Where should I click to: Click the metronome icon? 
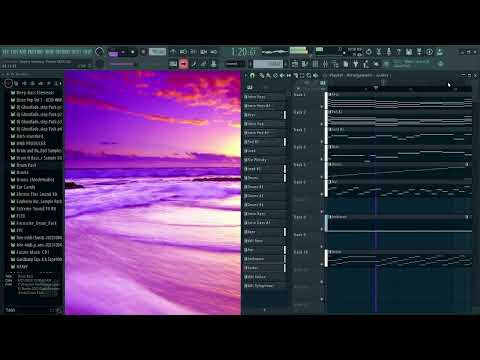pyautogui.click(x=173, y=52)
